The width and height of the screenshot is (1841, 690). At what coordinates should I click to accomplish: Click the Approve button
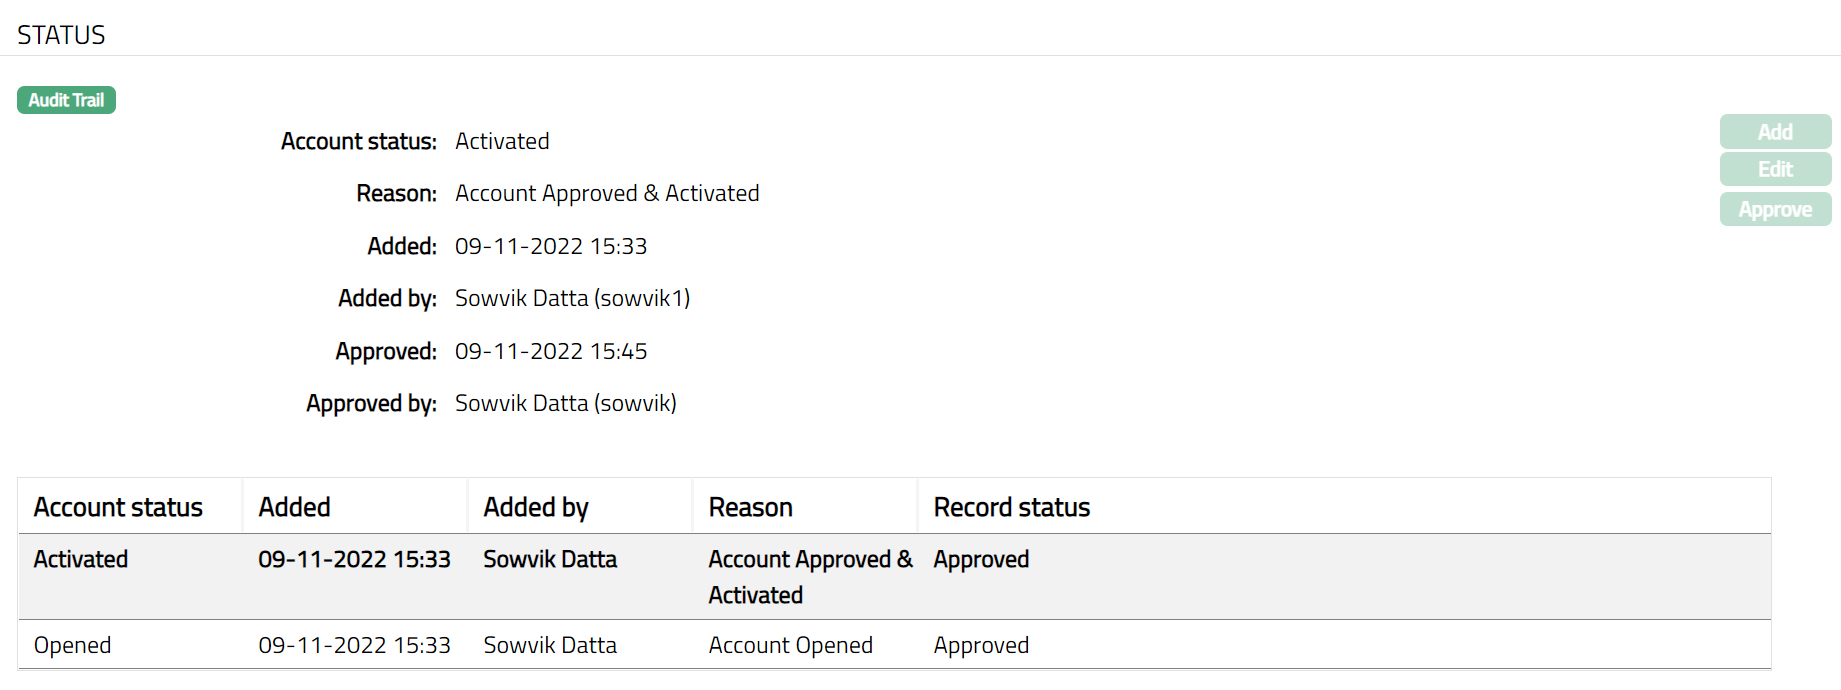coord(1775,210)
